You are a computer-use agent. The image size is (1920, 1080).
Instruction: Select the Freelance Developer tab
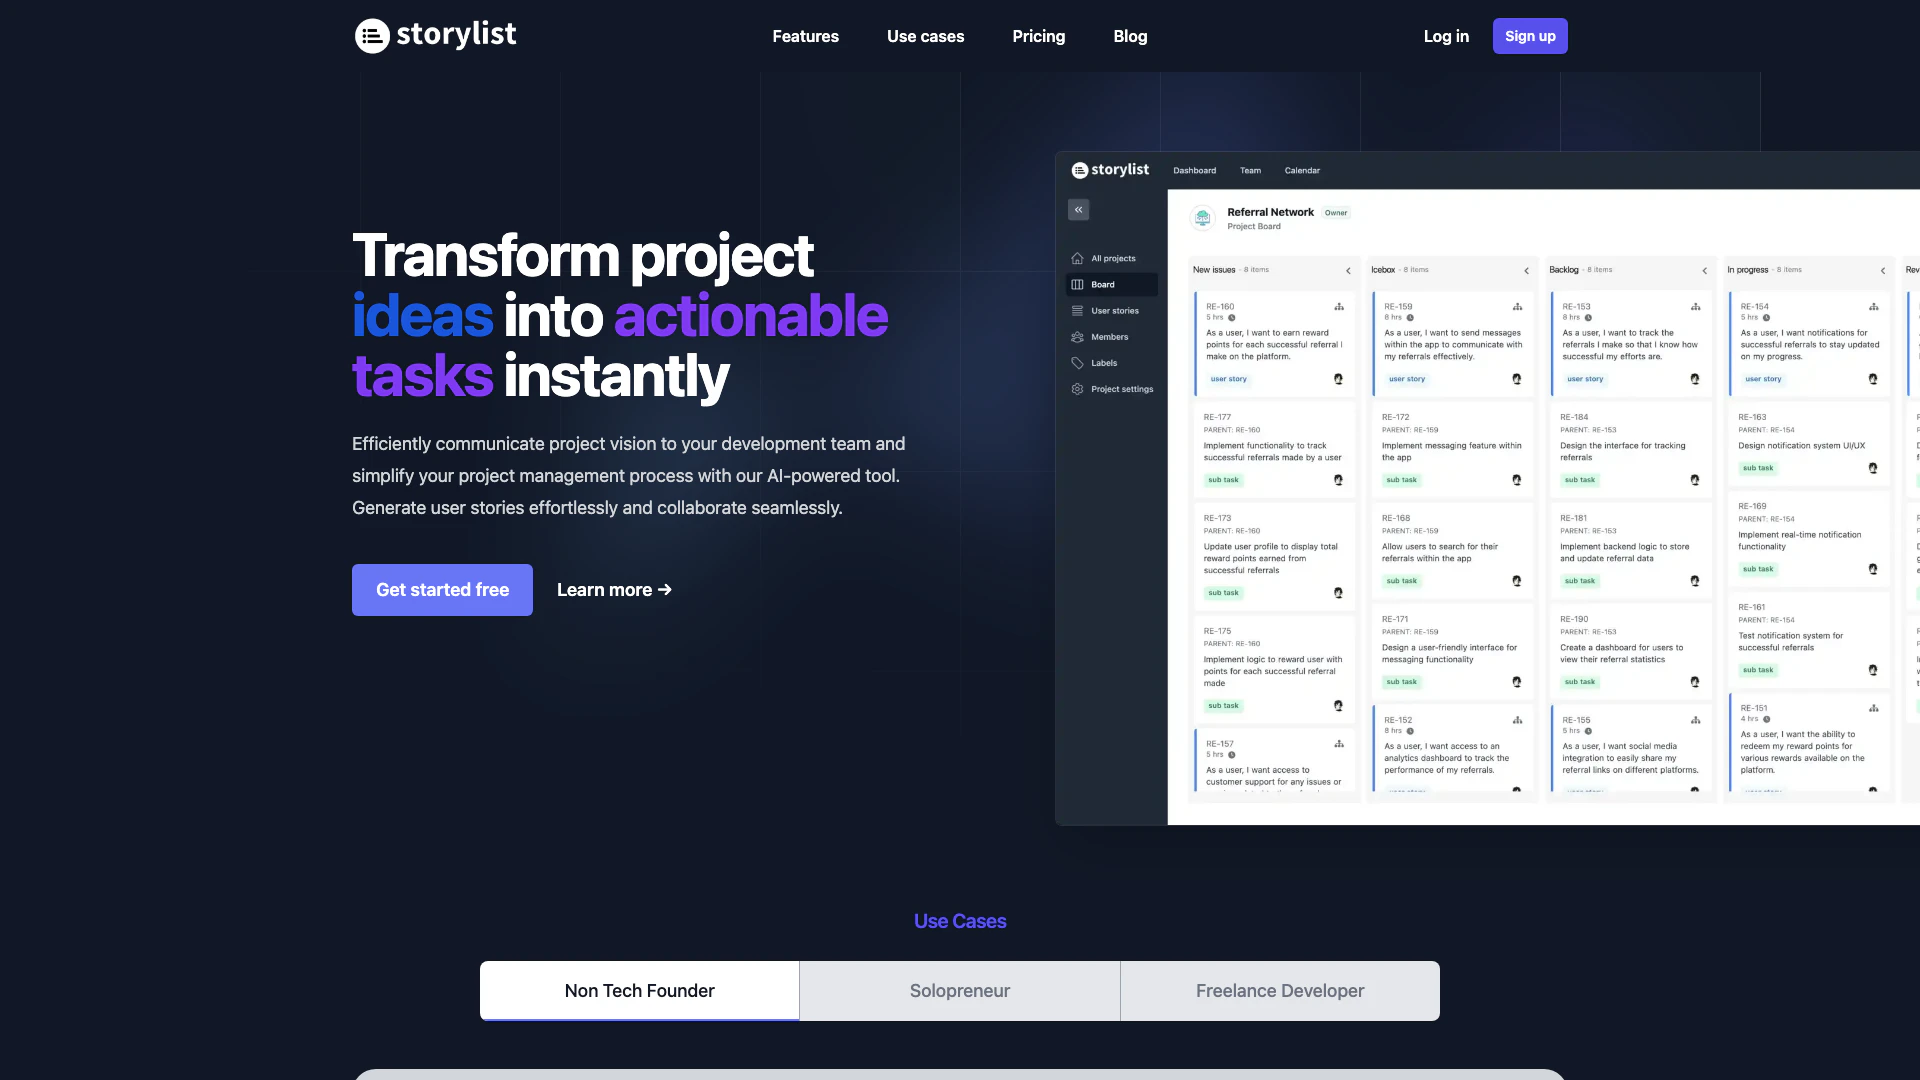pos(1279,991)
